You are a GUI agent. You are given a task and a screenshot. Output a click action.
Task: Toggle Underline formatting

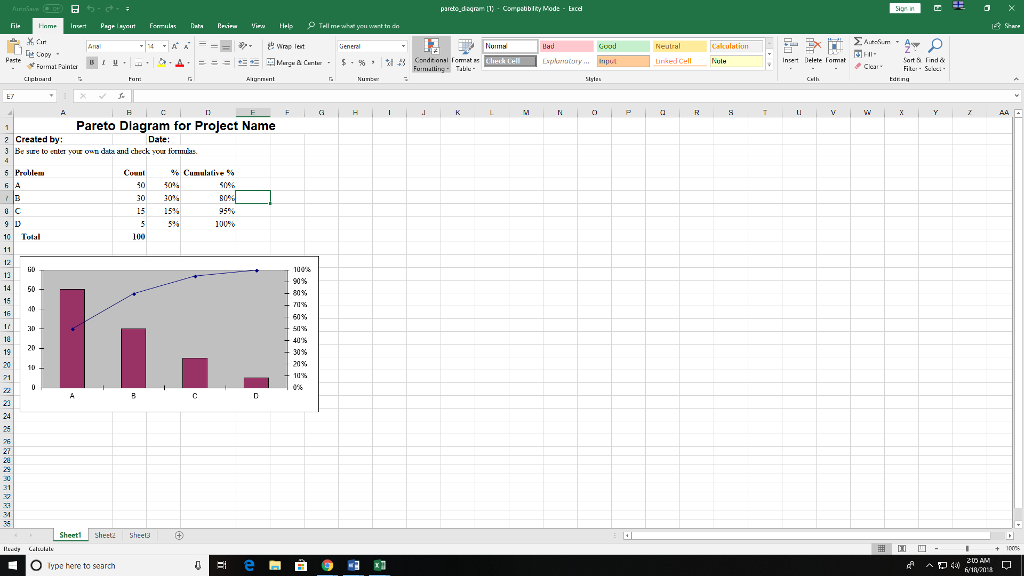tap(116, 63)
